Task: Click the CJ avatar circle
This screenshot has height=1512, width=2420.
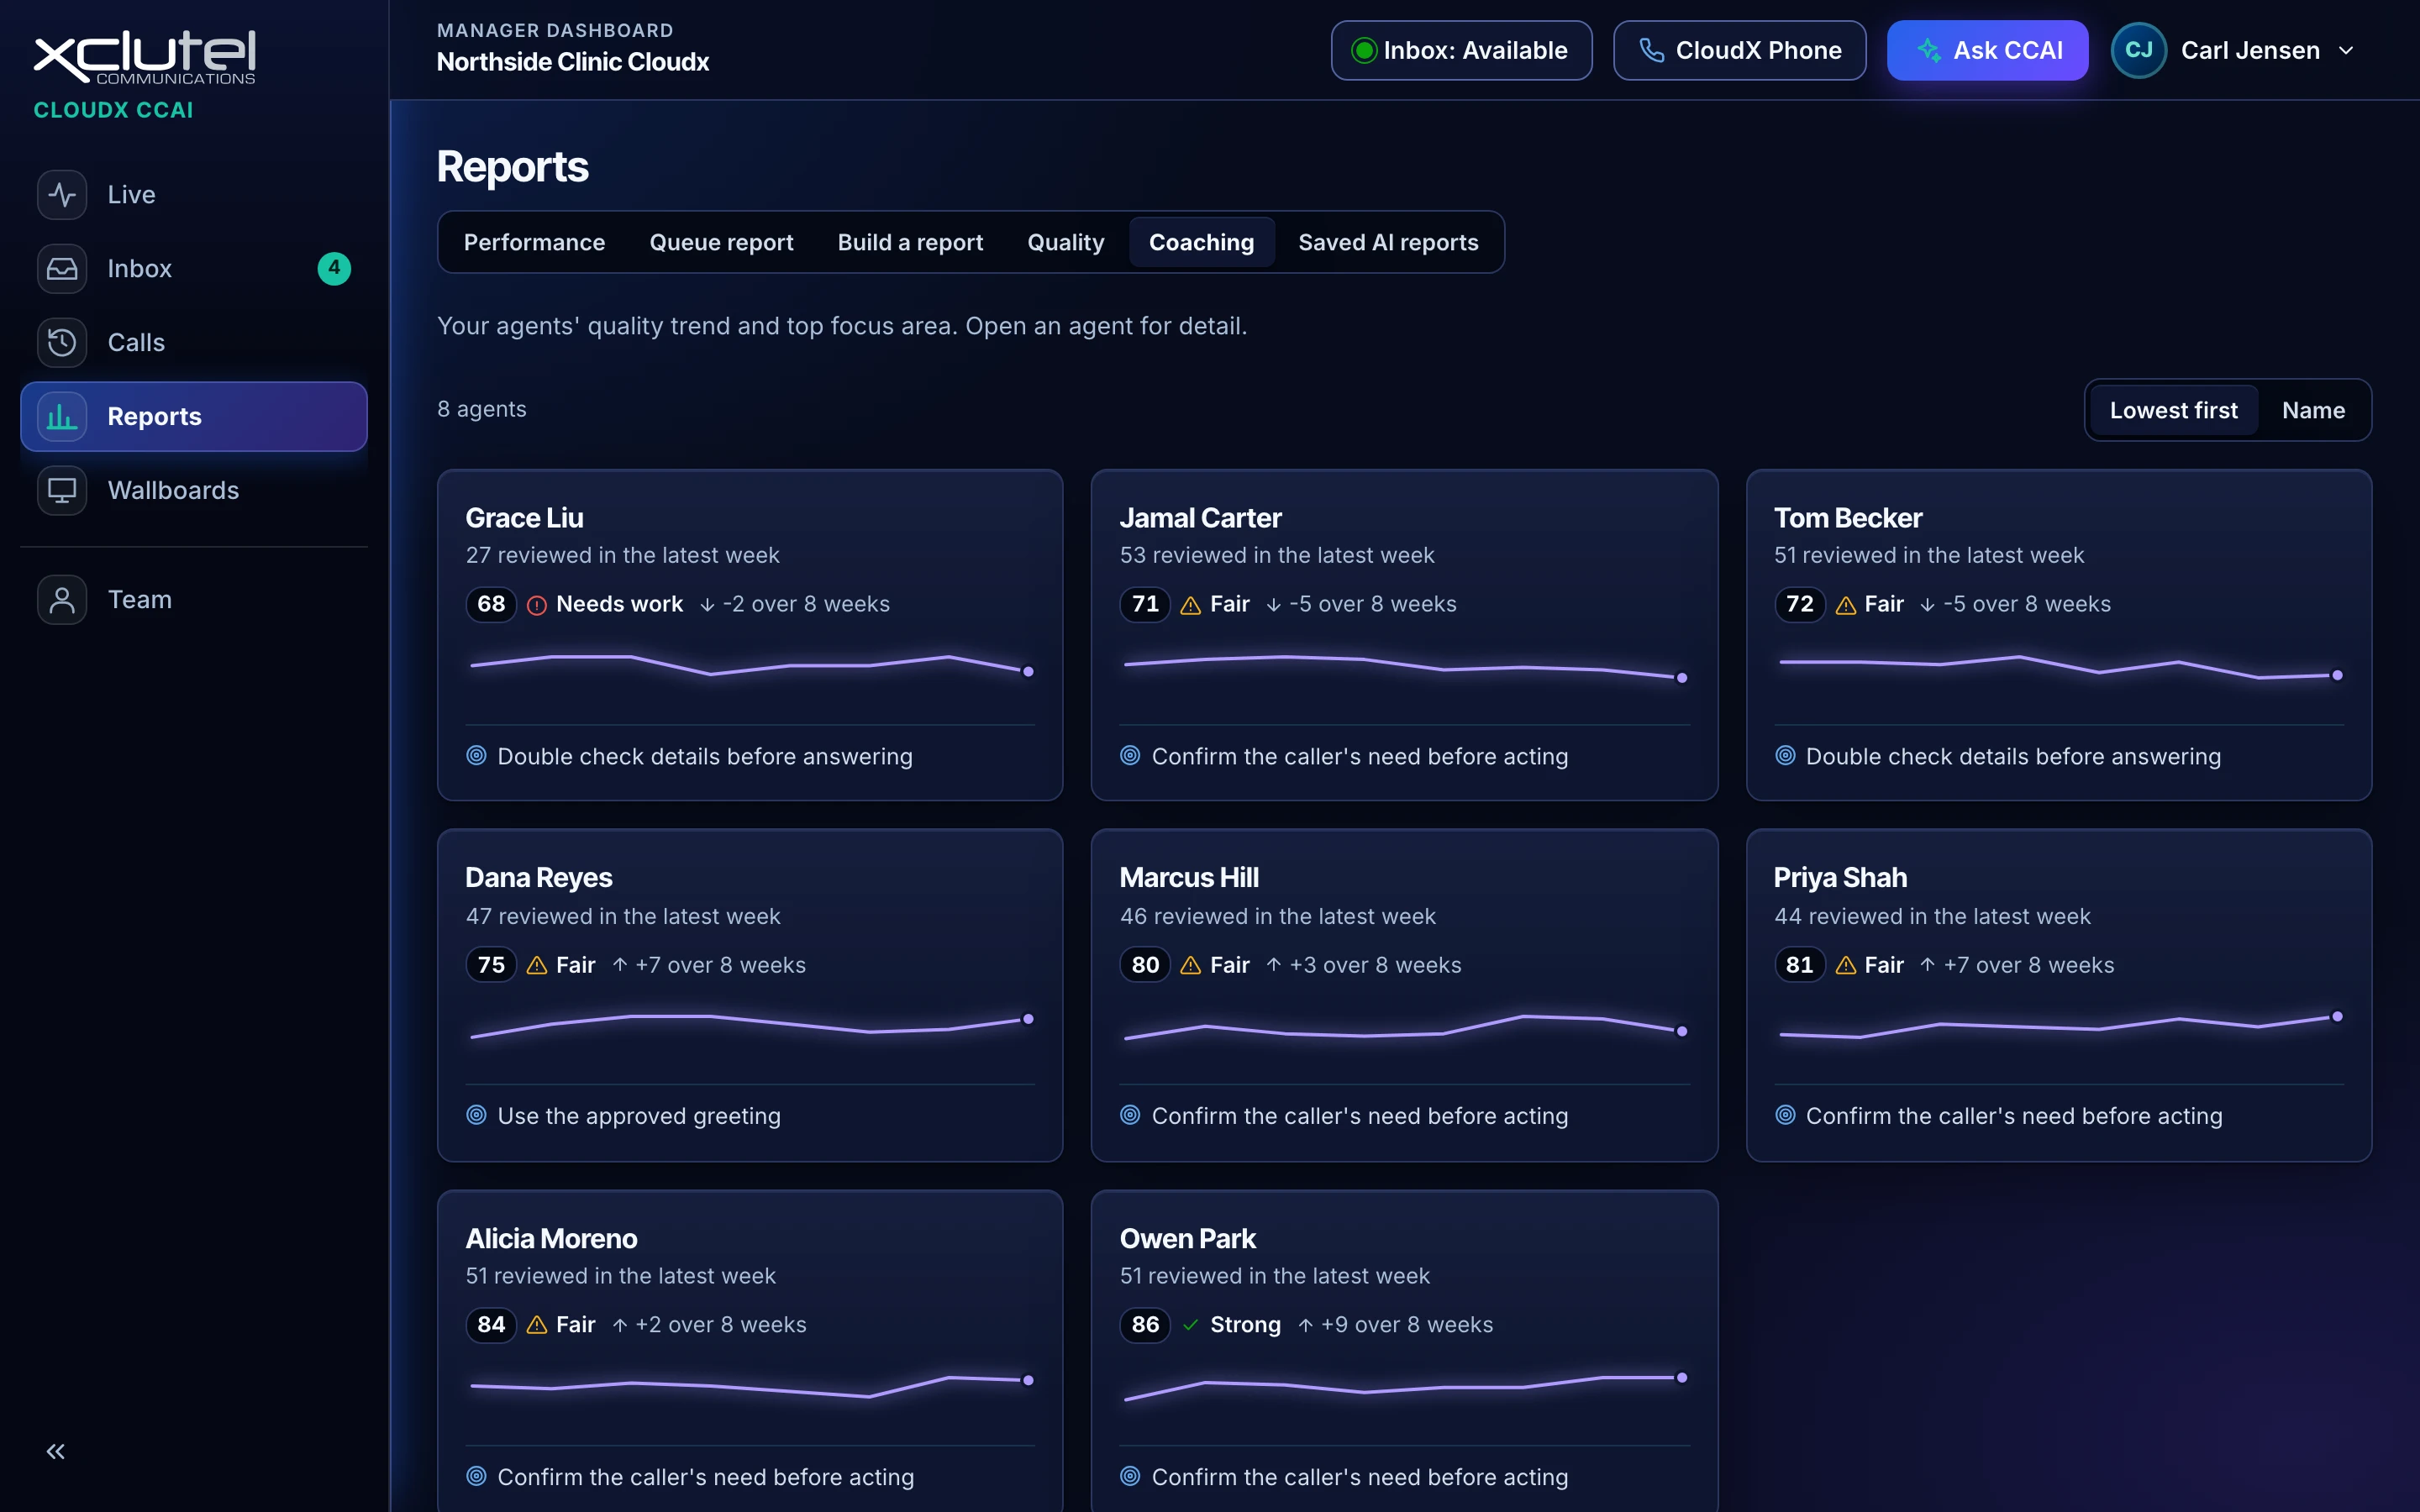Action: tap(2138, 50)
